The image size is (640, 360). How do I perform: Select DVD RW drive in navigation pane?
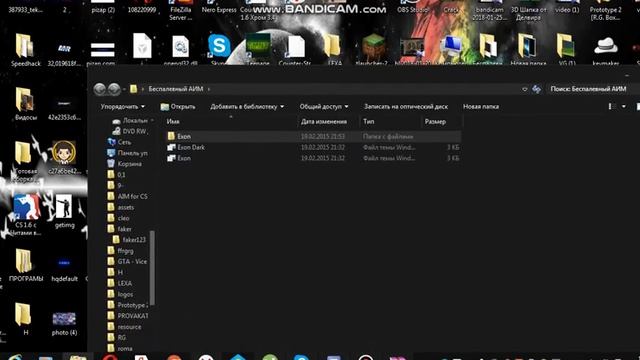[x=129, y=131]
